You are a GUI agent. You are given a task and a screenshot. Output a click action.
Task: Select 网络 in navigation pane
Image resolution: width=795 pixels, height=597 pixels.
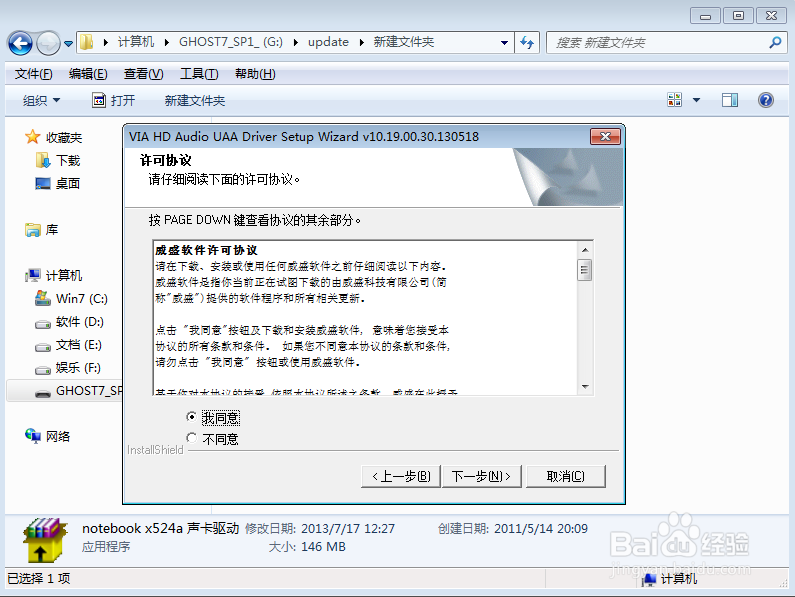[x=58, y=437]
